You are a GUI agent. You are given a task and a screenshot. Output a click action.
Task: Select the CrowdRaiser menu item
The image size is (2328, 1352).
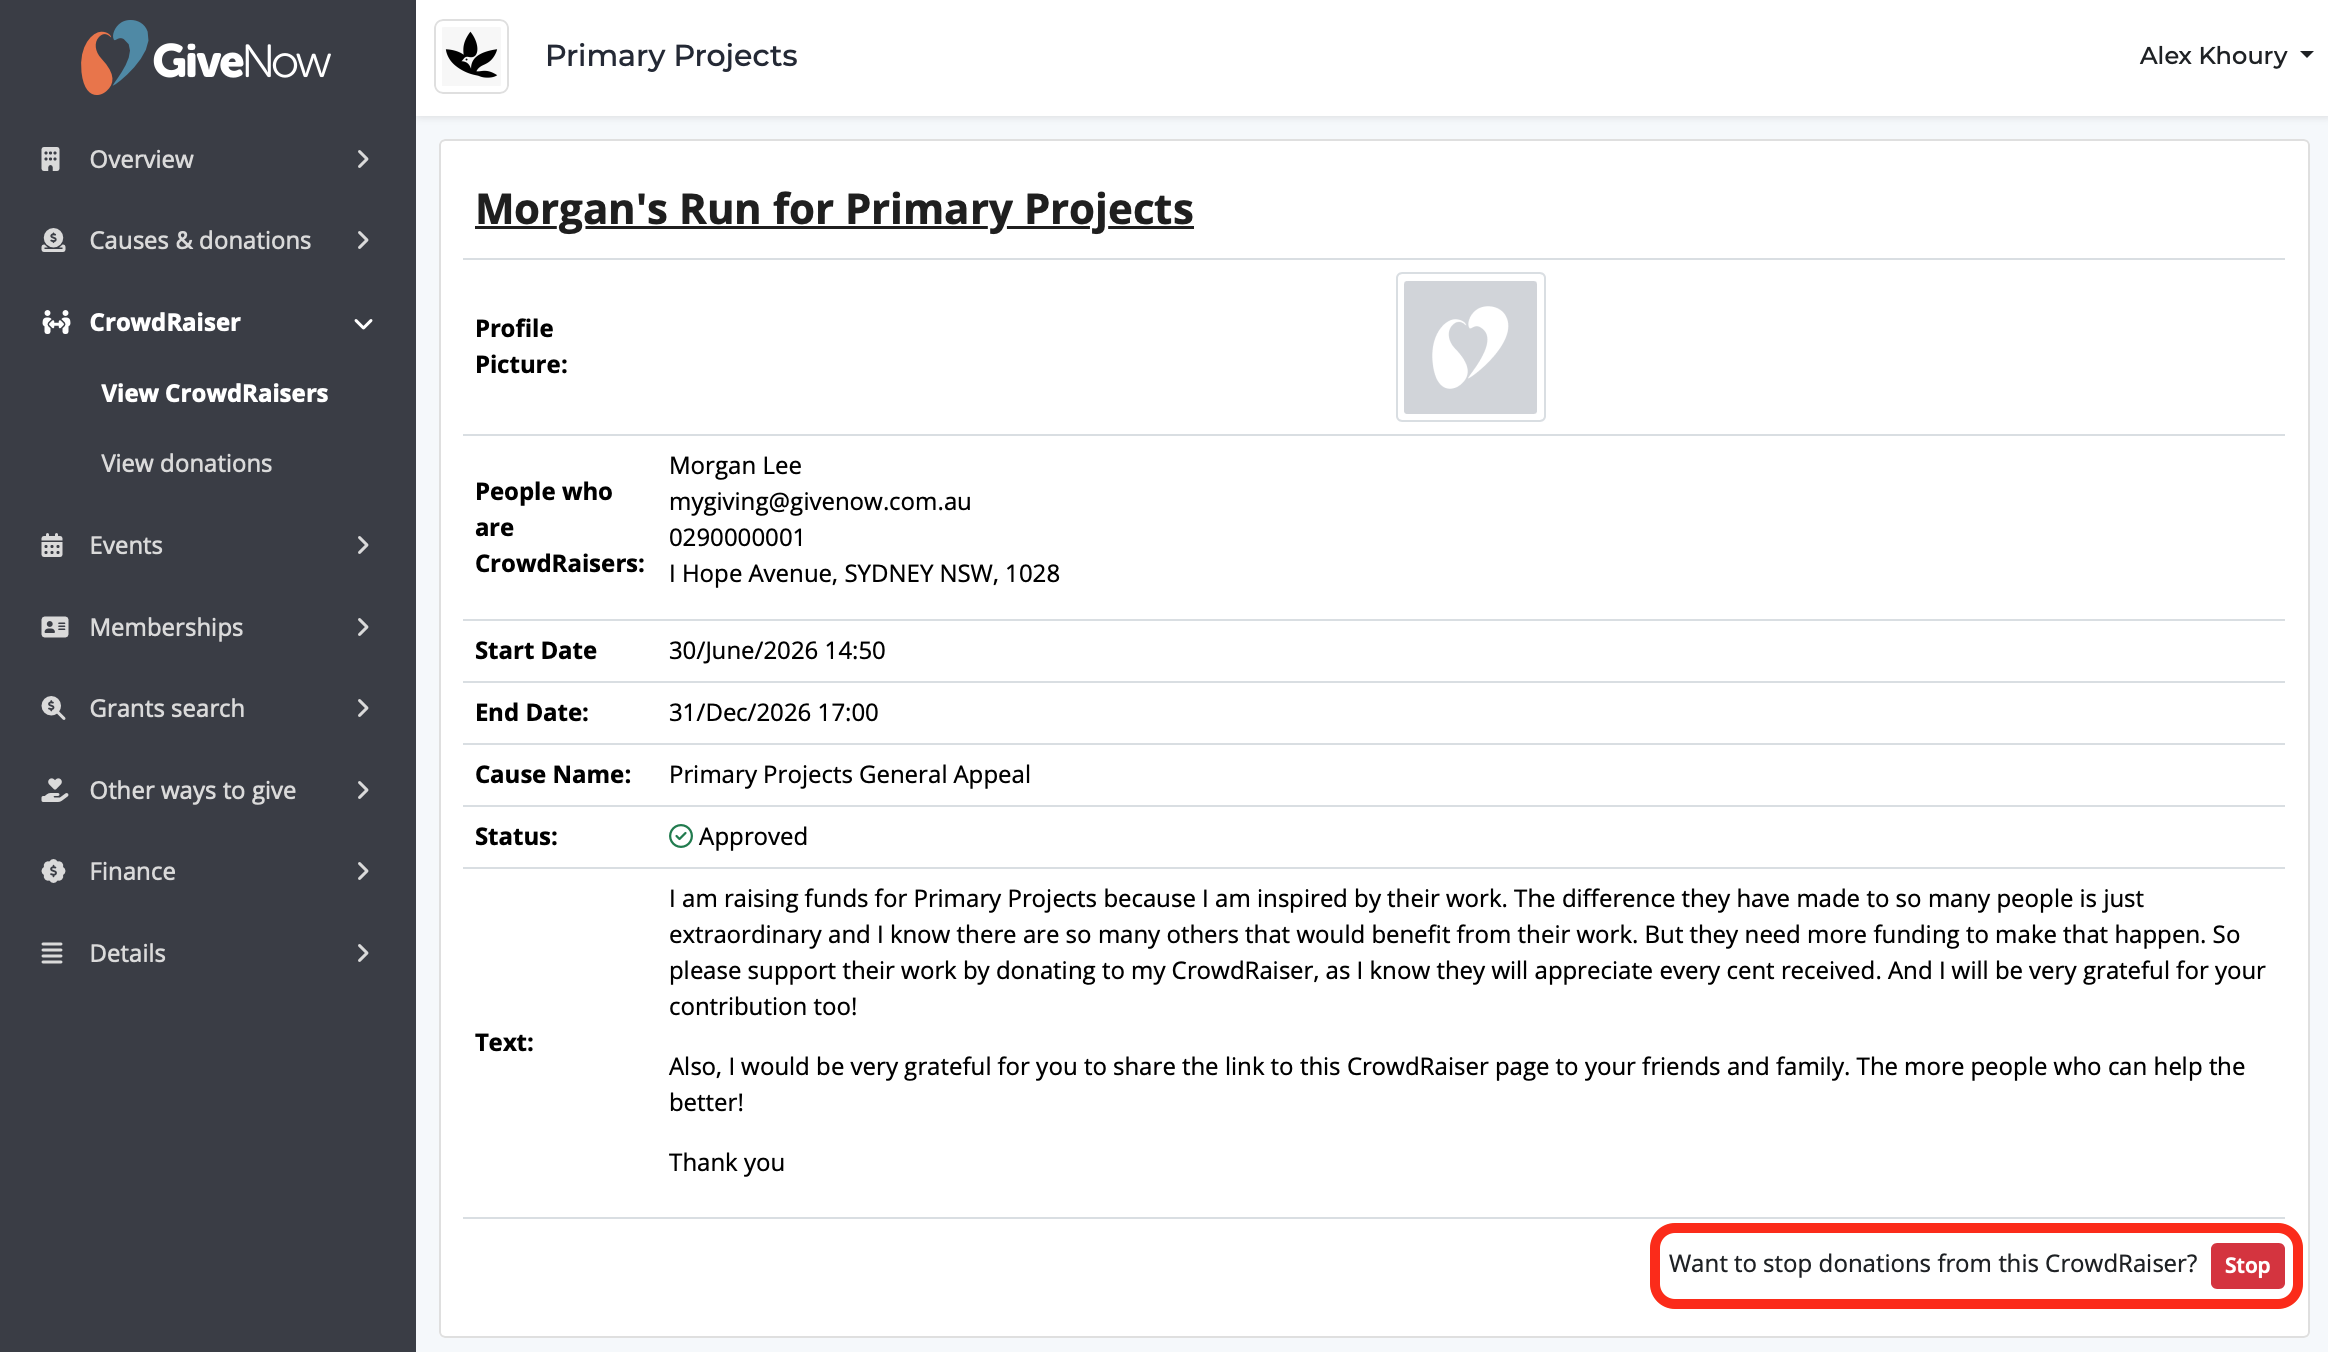(x=208, y=322)
